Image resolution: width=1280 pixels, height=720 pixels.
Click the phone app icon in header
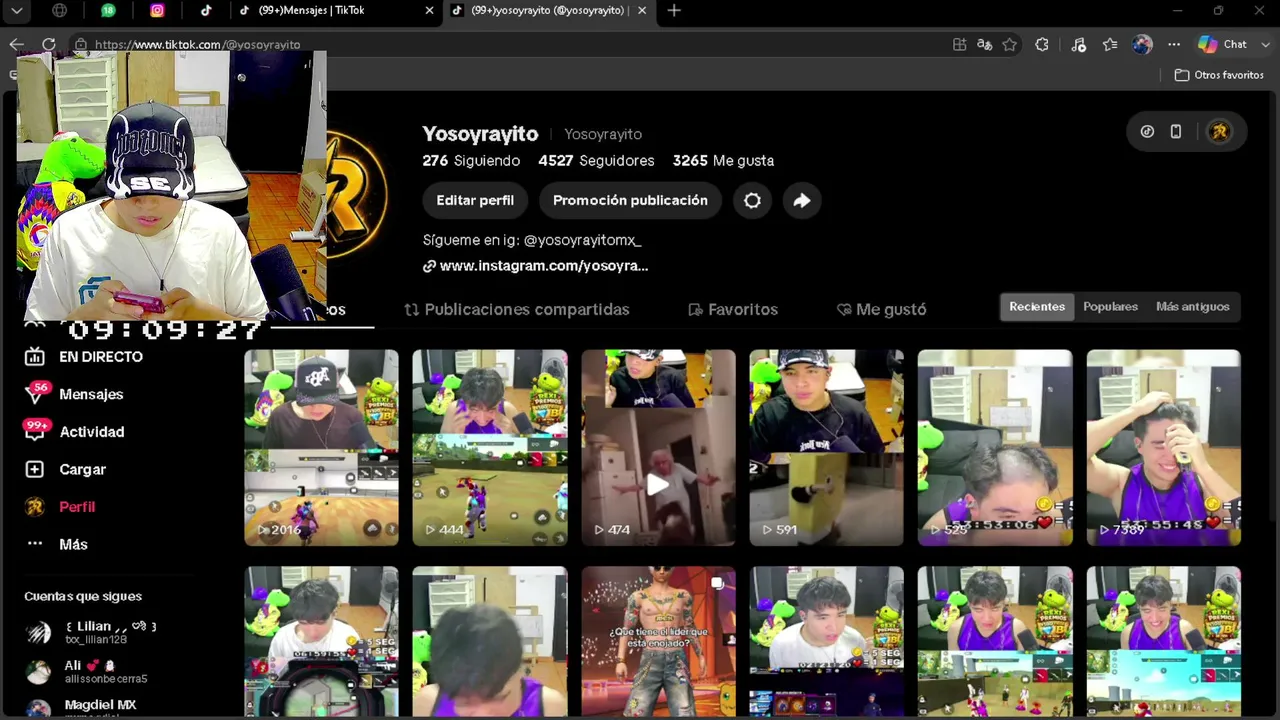[x=1176, y=131]
